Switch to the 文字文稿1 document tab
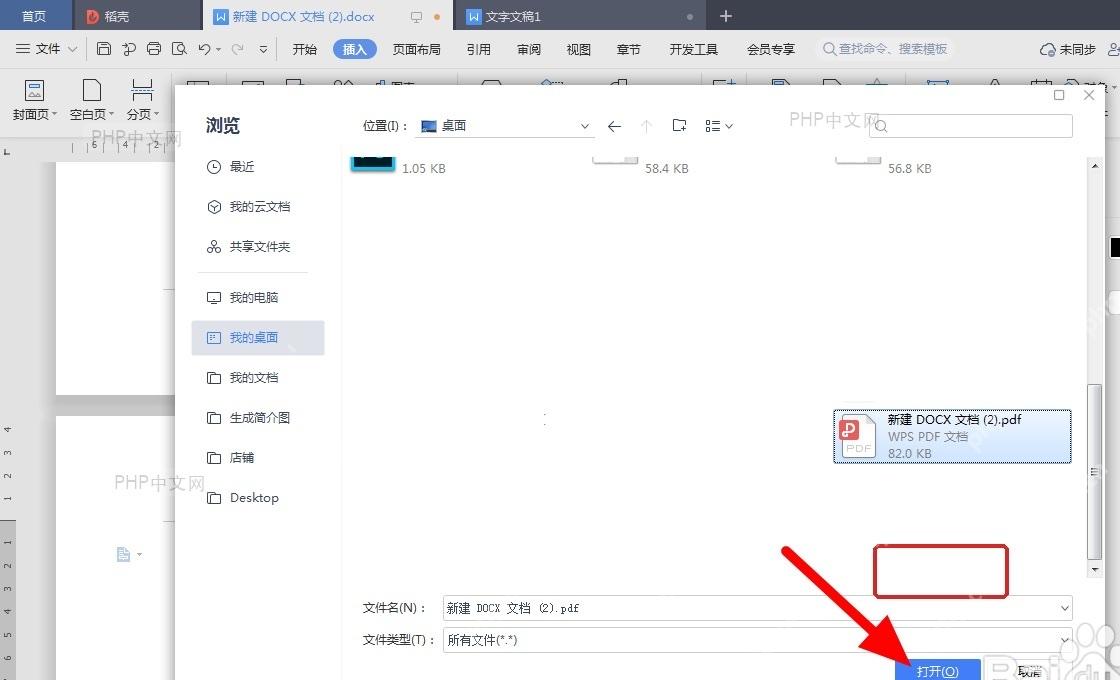1120x680 pixels. pyautogui.click(x=580, y=15)
